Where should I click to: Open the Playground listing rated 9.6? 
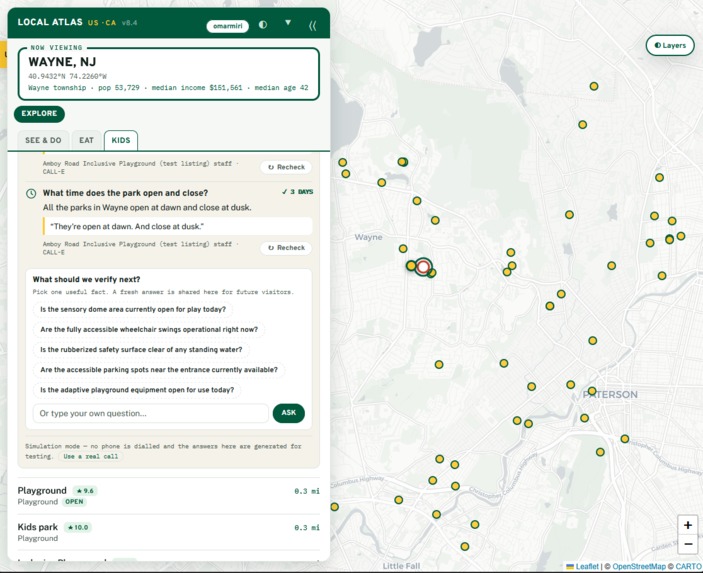click(x=169, y=495)
